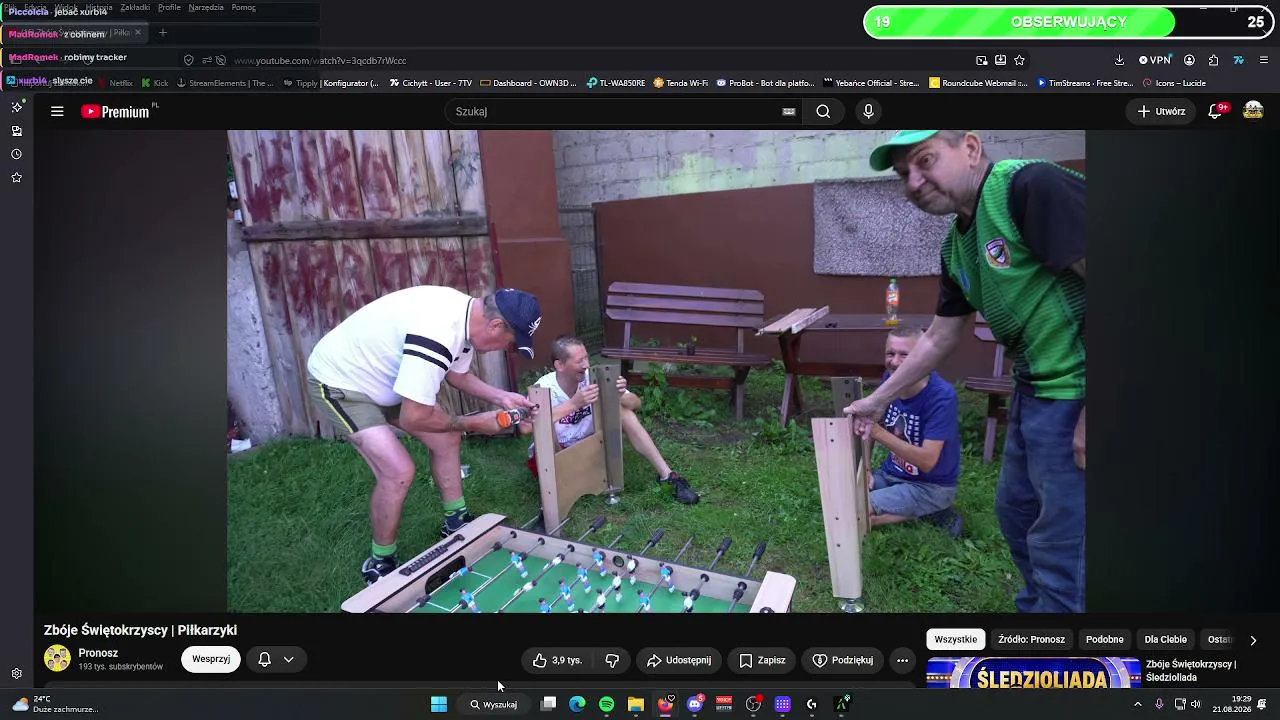Screen dimensions: 1280x720
Task: Open more actions three-dot menu
Action: (902, 660)
